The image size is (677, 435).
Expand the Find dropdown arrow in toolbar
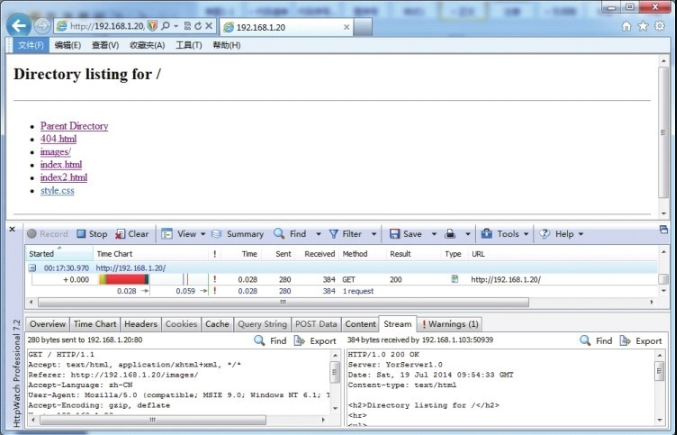coord(319,234)
